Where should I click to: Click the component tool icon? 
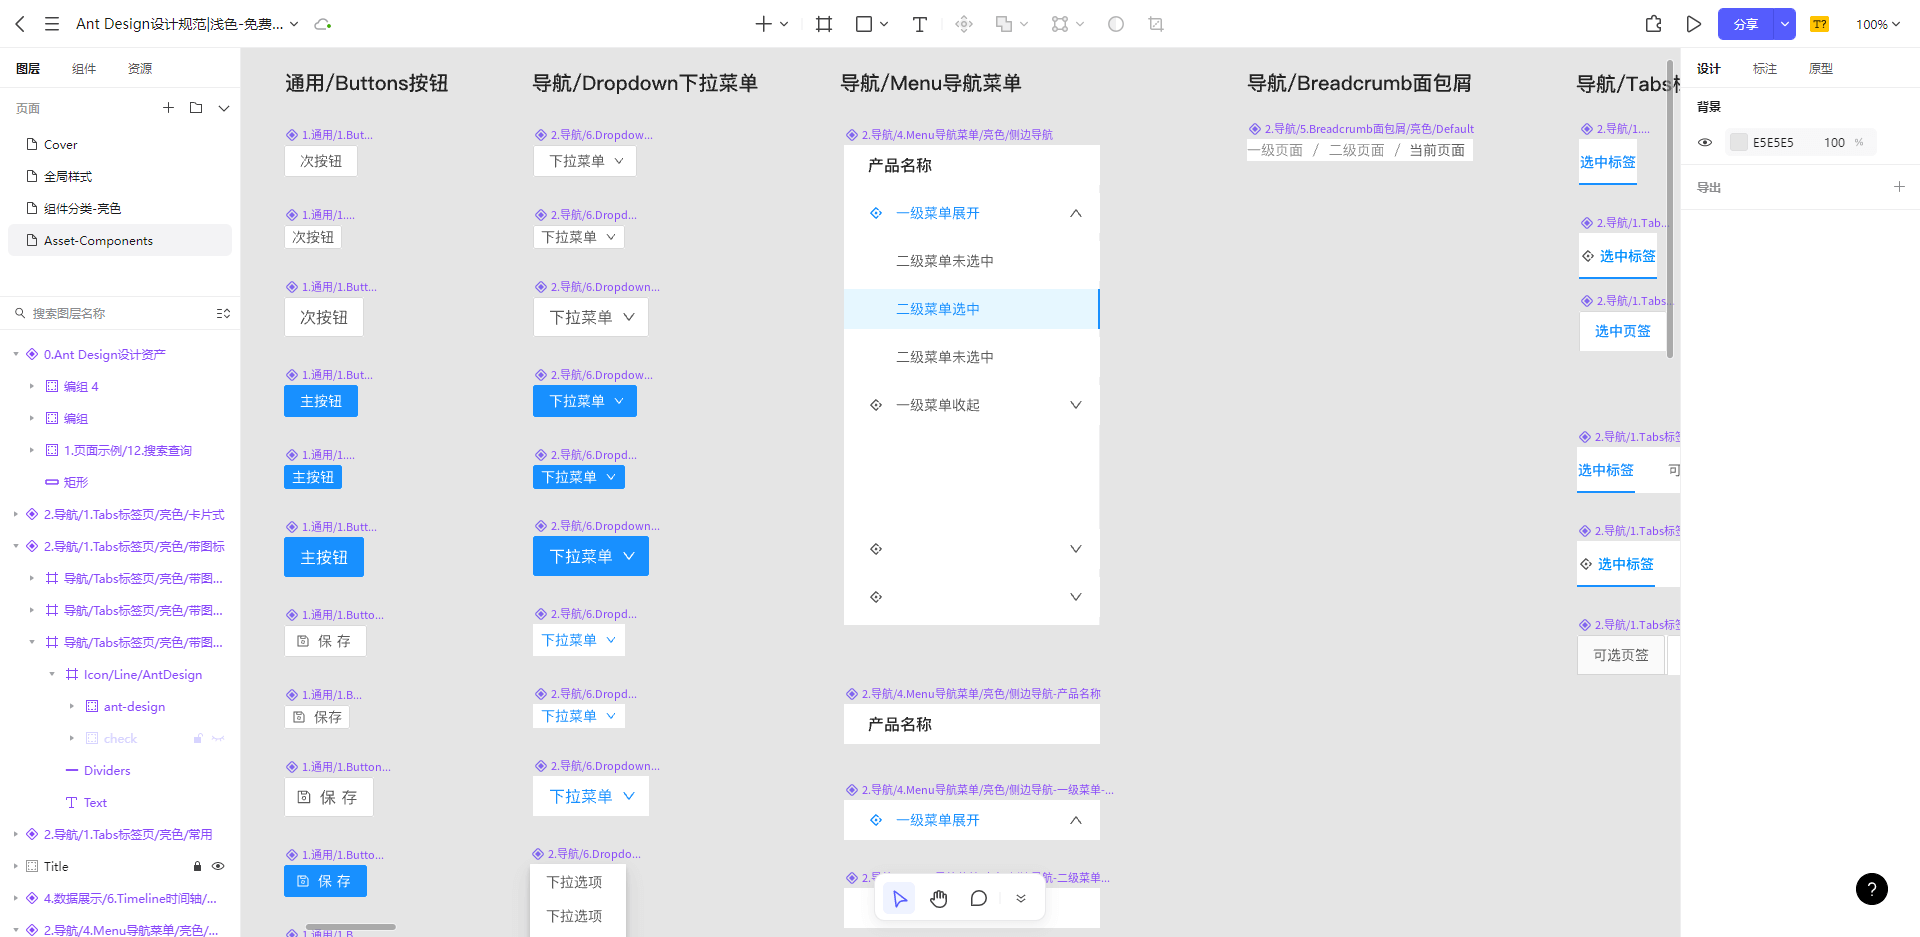click(964, 24)
